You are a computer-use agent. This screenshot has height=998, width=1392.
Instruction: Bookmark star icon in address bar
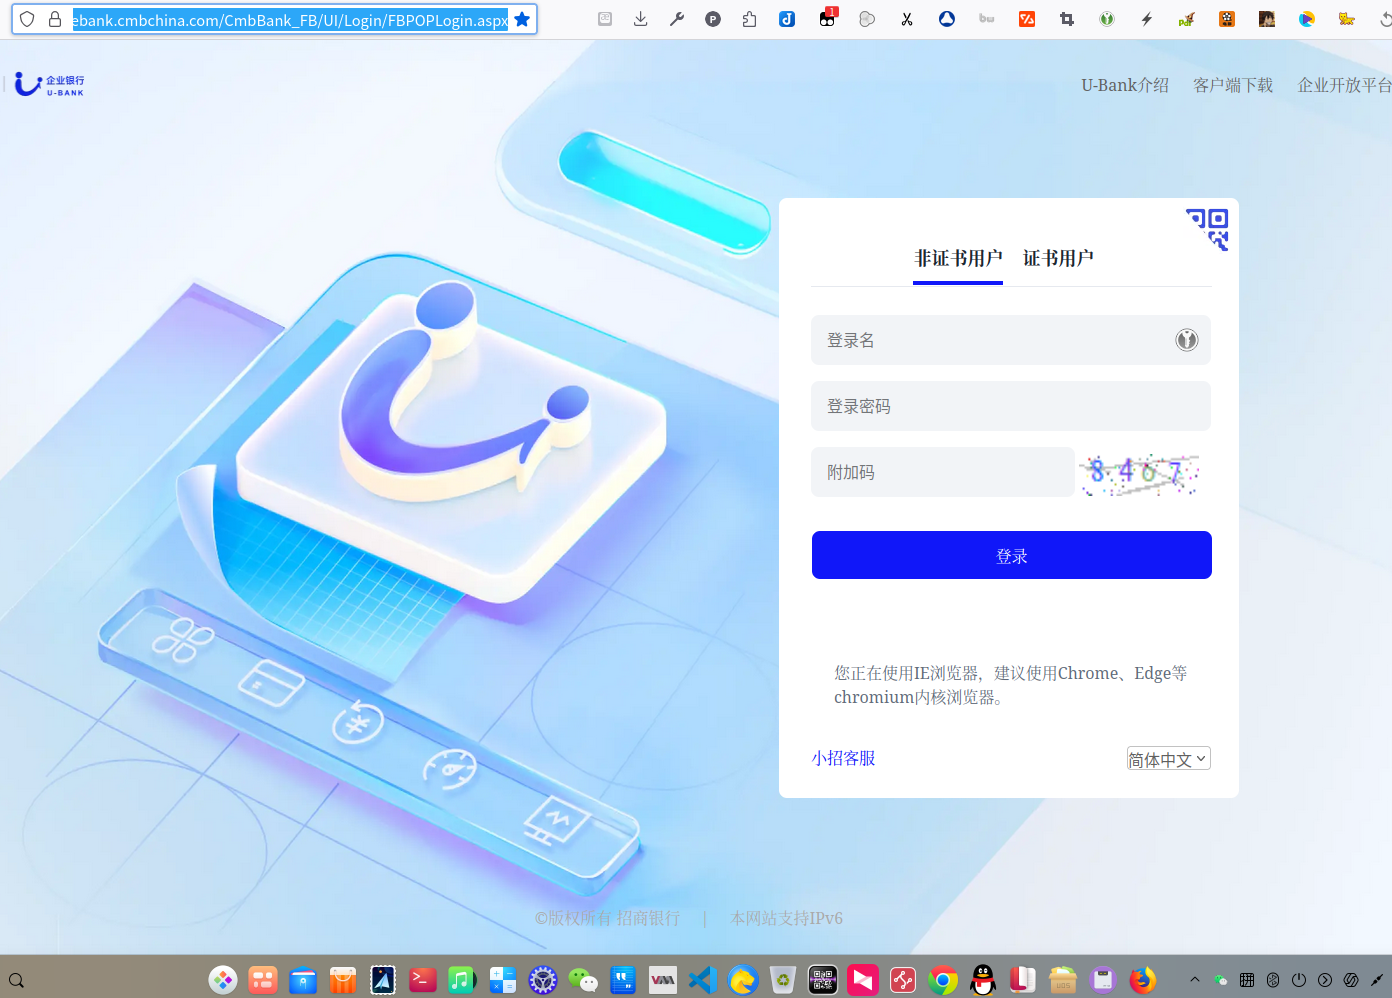click(x=522, y=19)
